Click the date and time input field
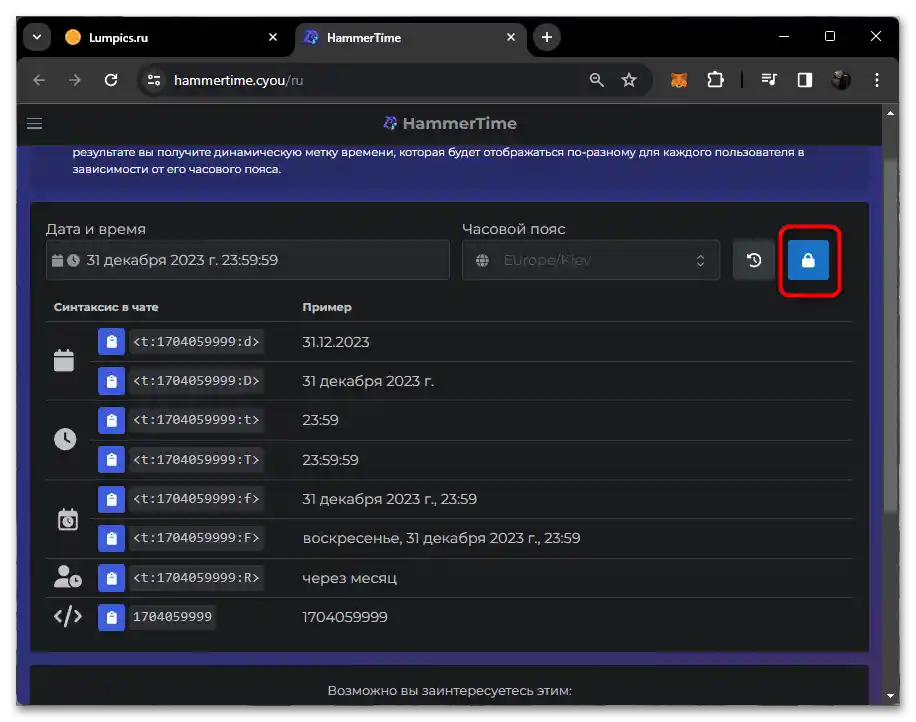The image size is (916, 722). (248, 260)
